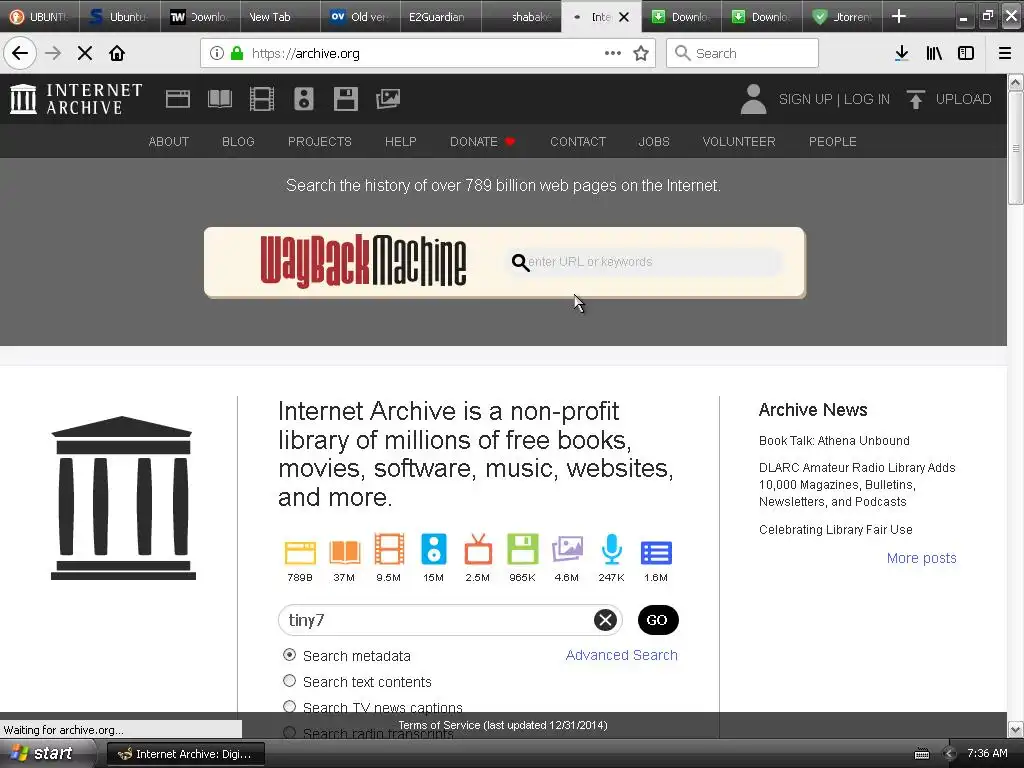
Task: Open the 247K microphone collection icon
Action: [611, 549]
